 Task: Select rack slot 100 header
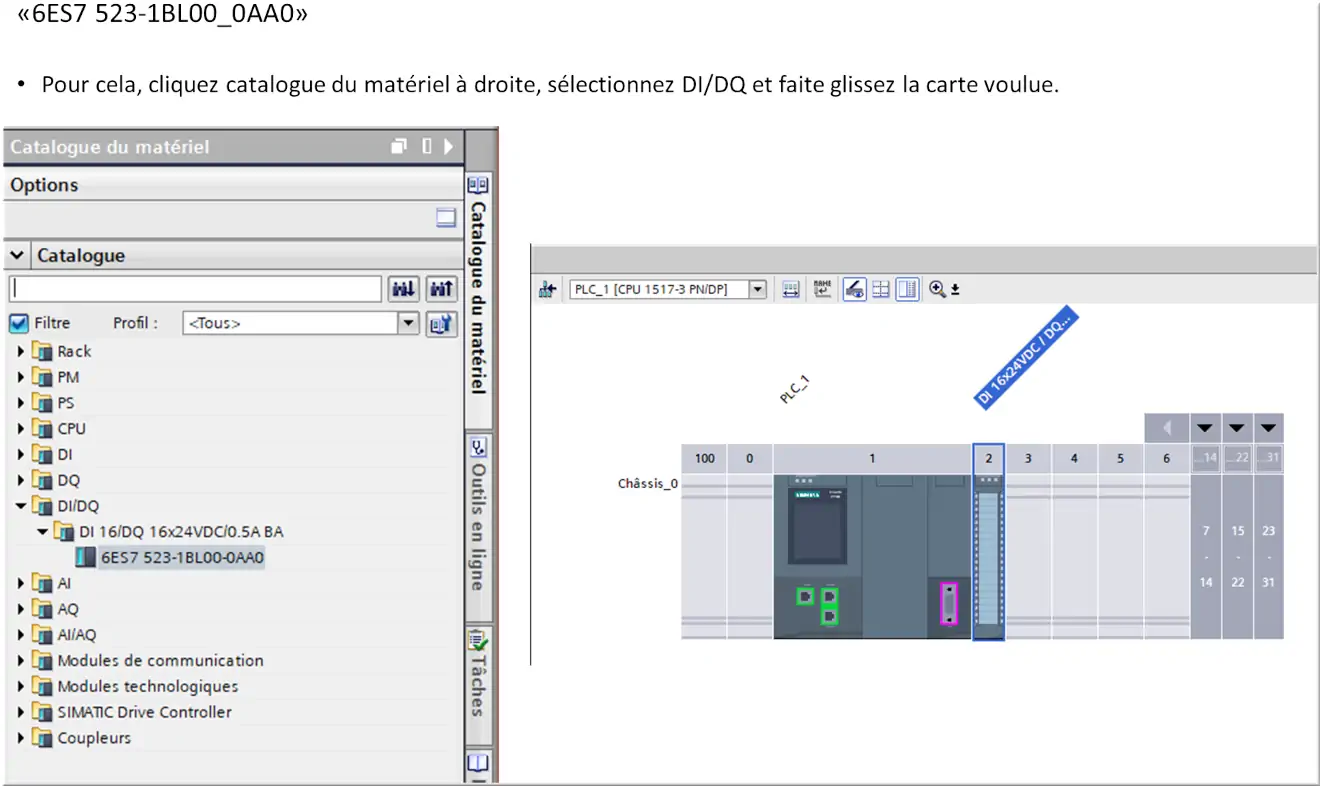coord(705,459)
